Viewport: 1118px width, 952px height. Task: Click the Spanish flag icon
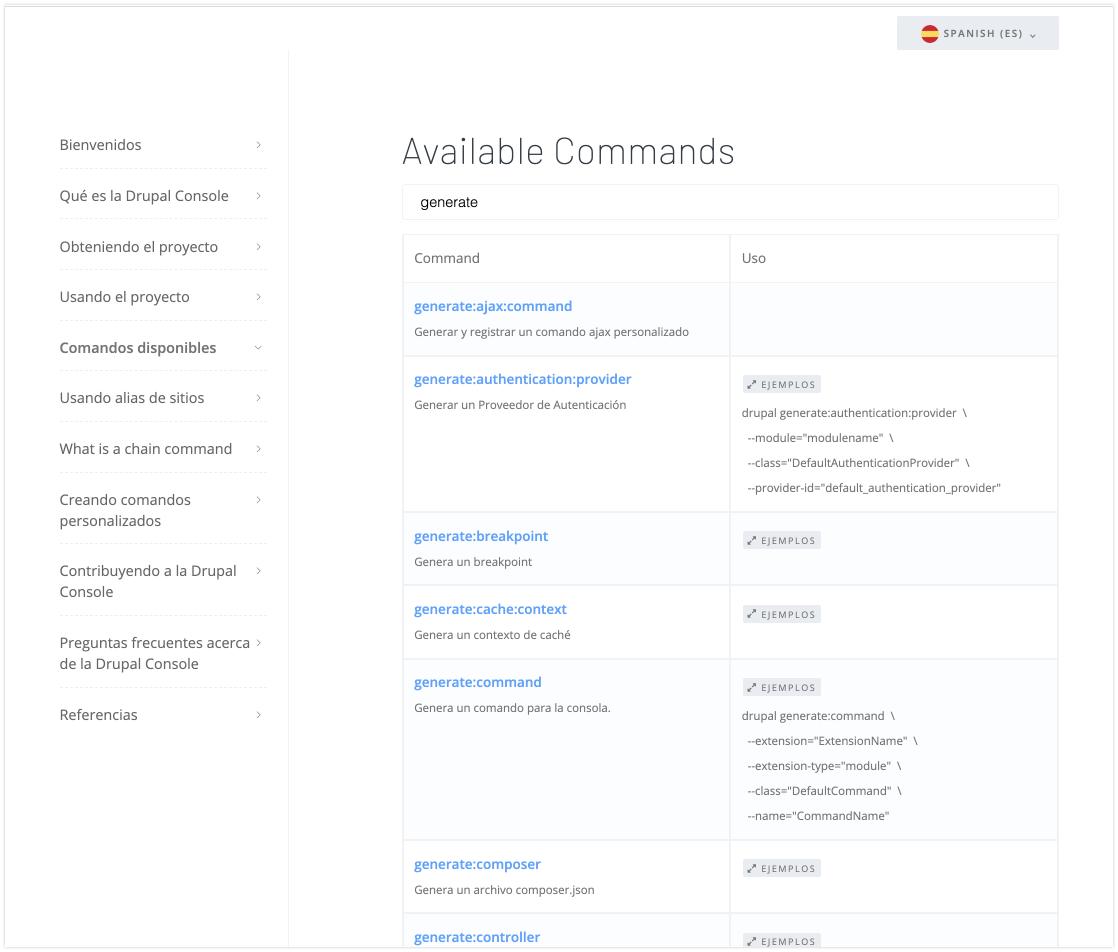930,34
